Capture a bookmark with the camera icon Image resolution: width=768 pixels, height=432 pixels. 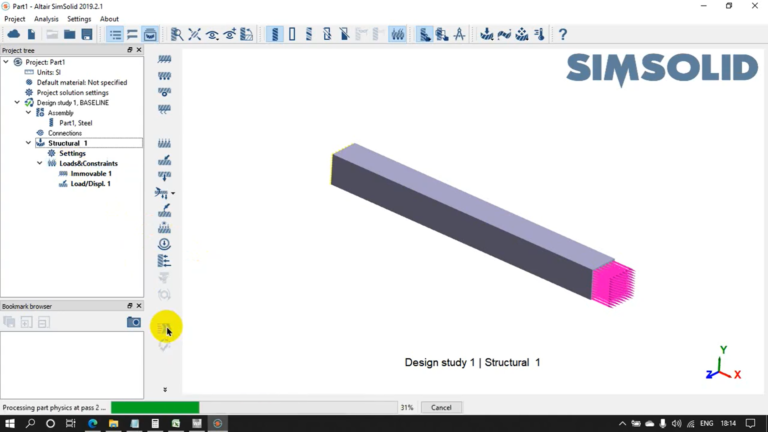coord(134,322)
